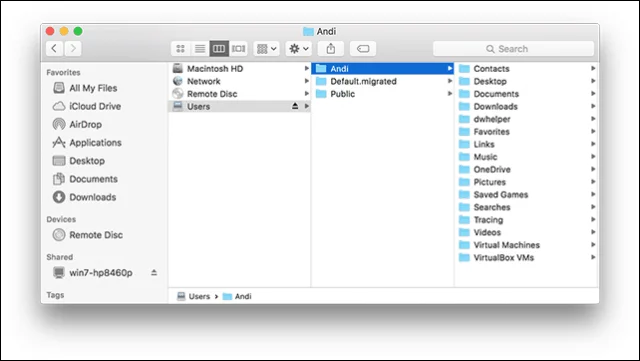This screenshot has width=640, height=361.
Task: Expand arrow beside Contacts
Action: (x=593, y=68)
